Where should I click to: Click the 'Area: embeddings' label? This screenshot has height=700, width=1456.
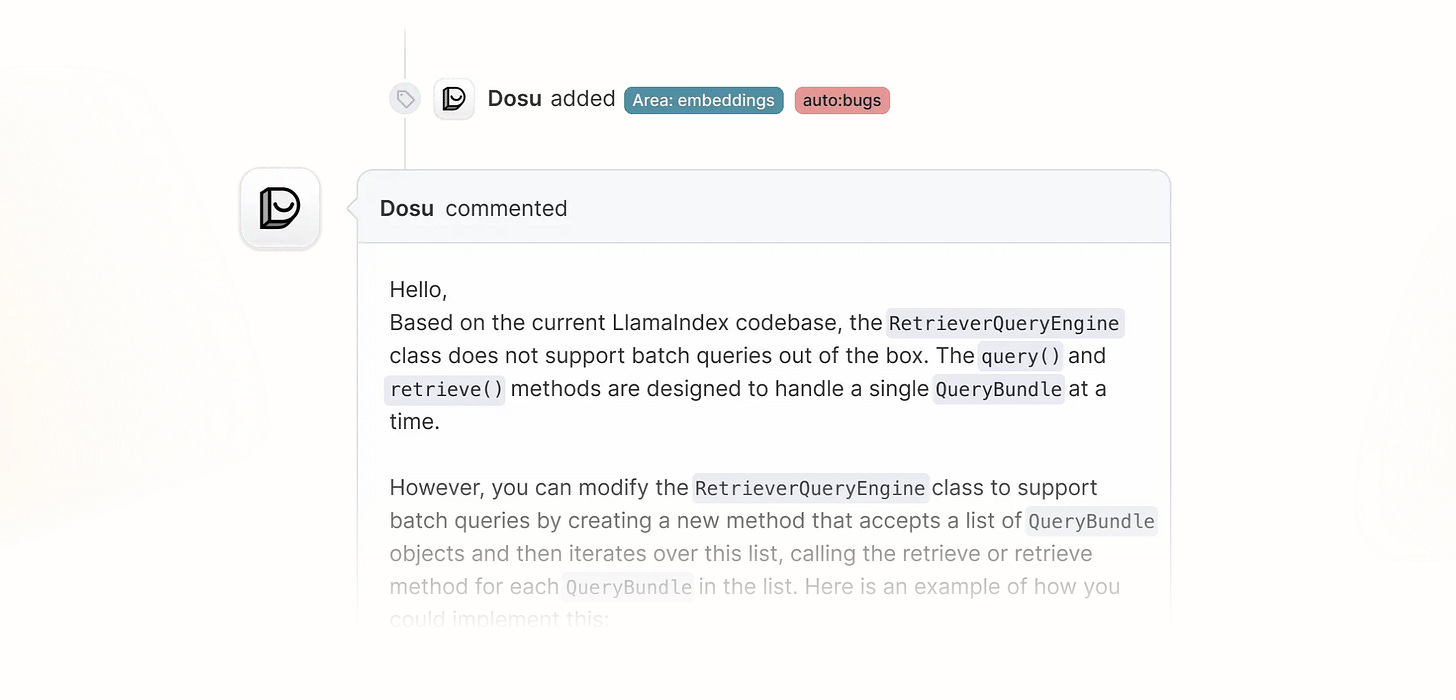click(704, 100)
